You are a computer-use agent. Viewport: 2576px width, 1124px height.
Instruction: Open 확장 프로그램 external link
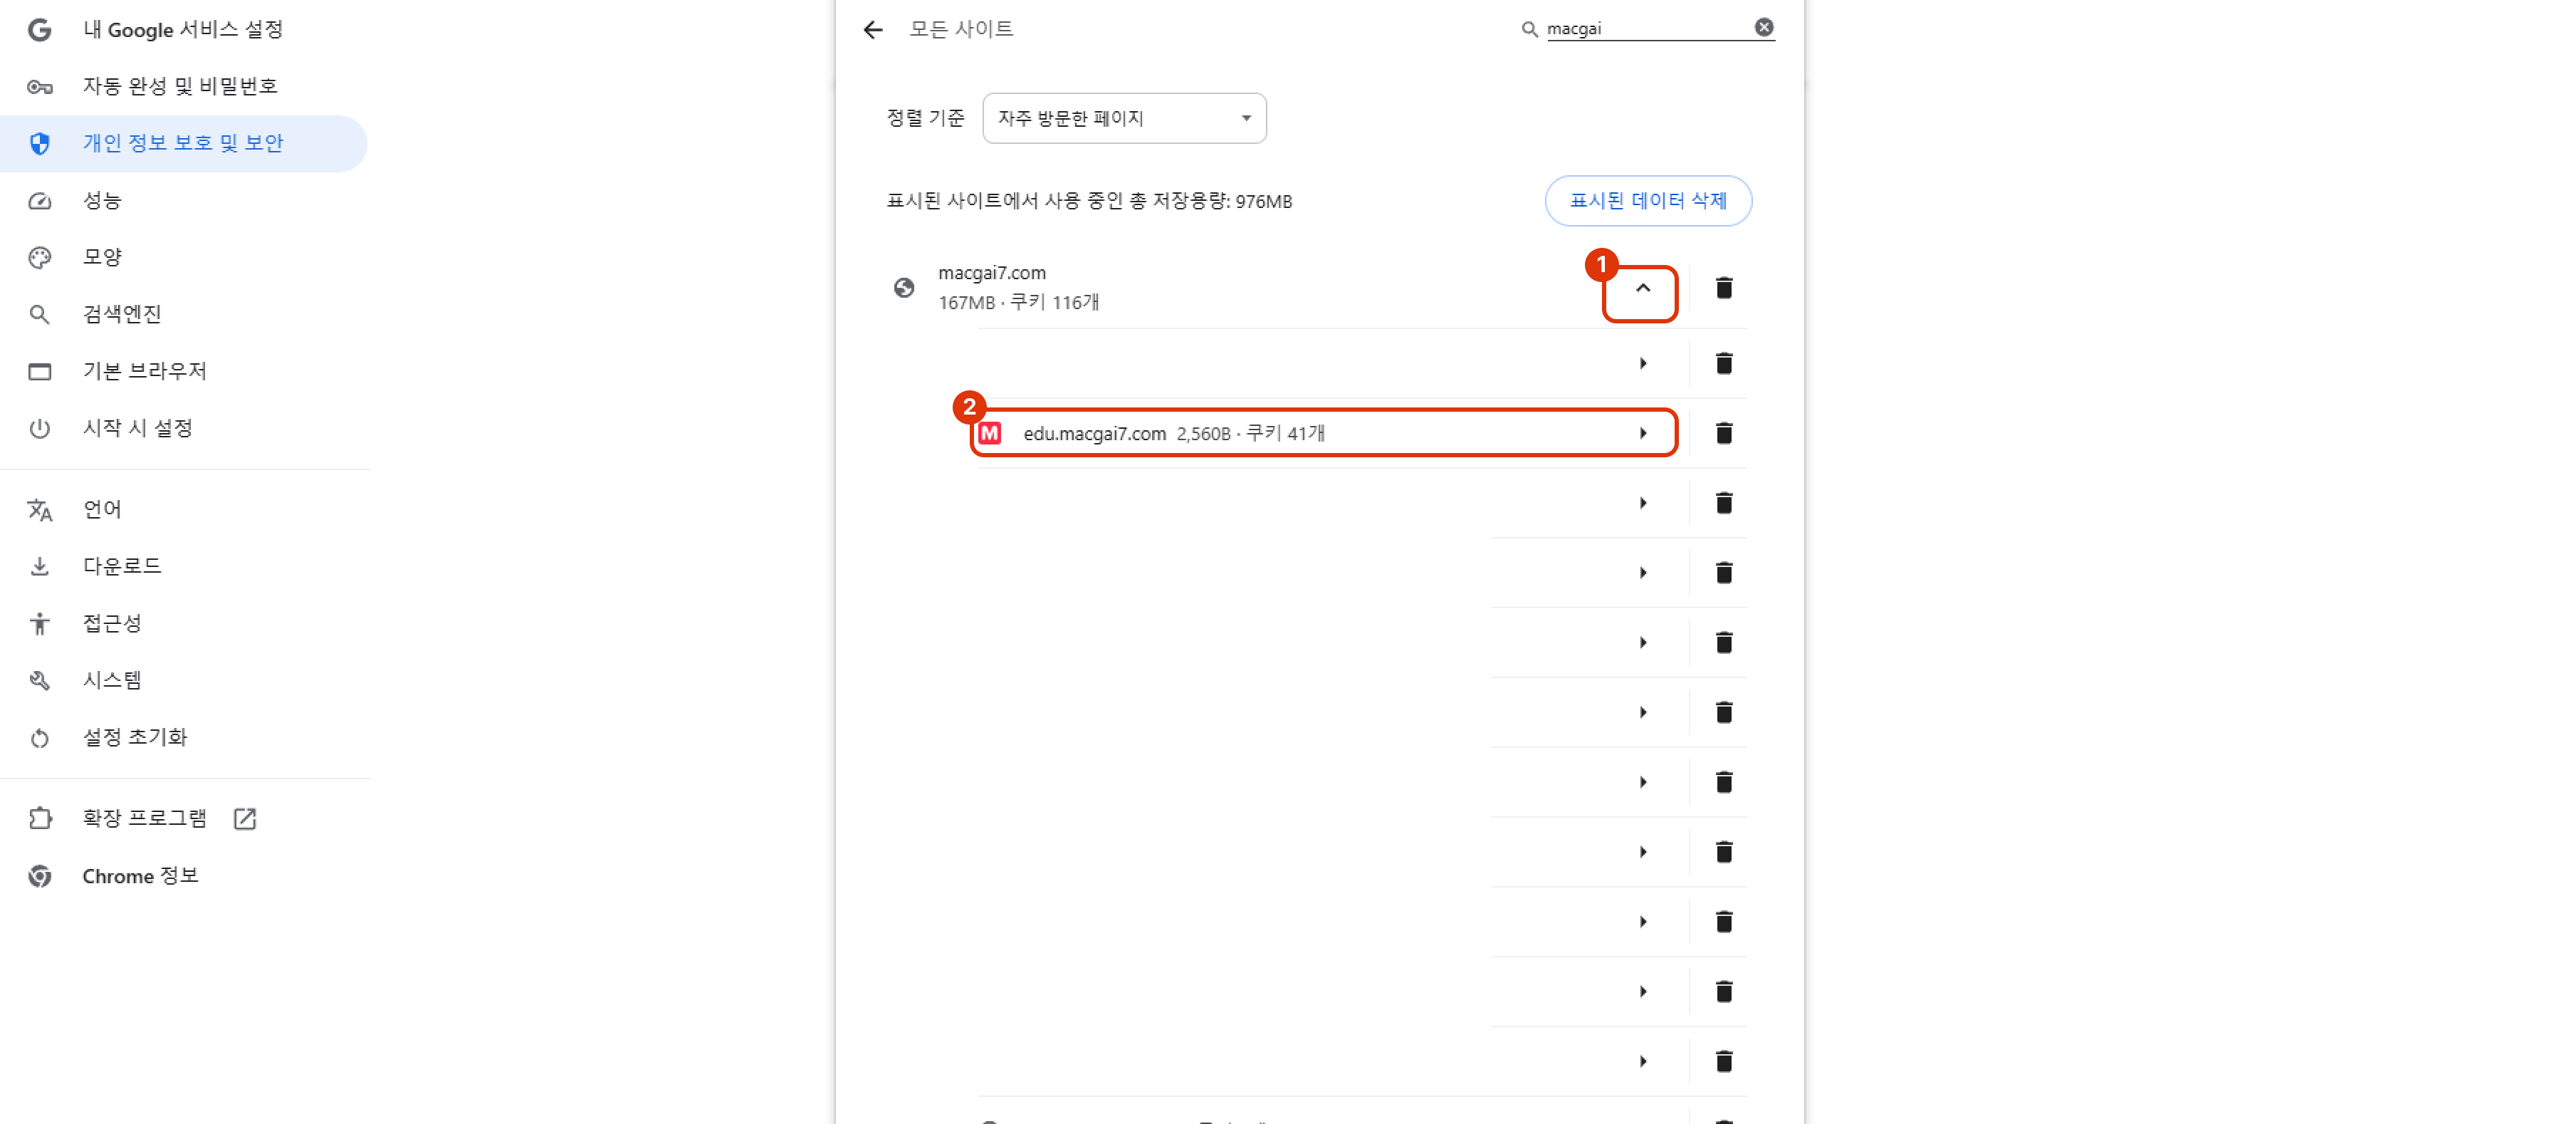[245, 819]
